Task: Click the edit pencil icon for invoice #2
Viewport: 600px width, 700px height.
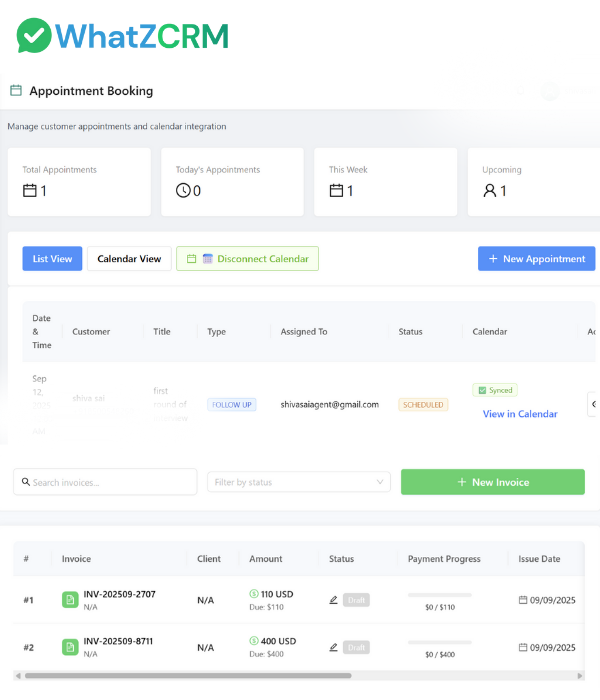Action: tap(334, 647)
